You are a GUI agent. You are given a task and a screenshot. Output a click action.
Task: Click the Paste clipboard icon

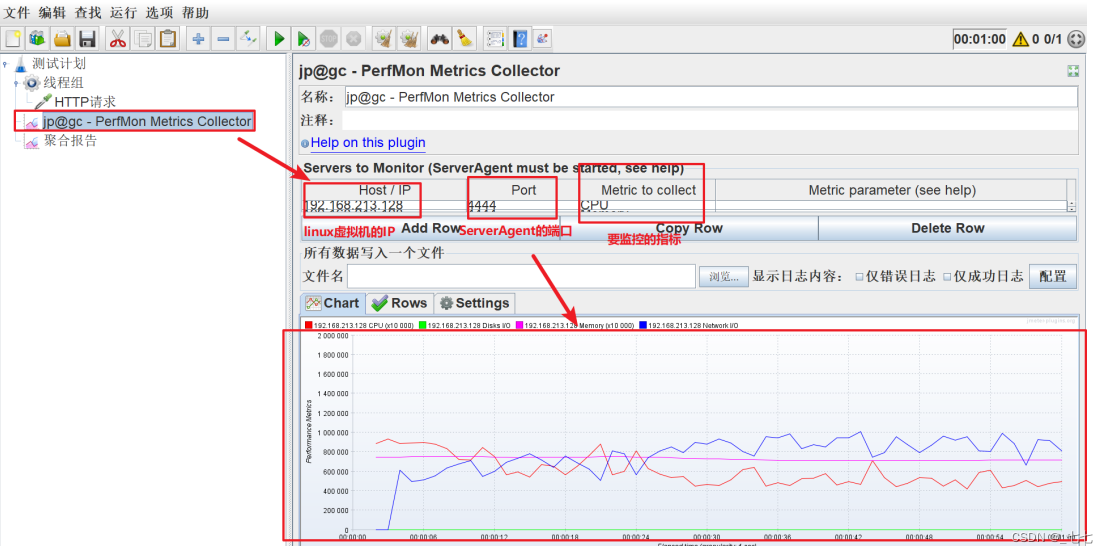168,38
